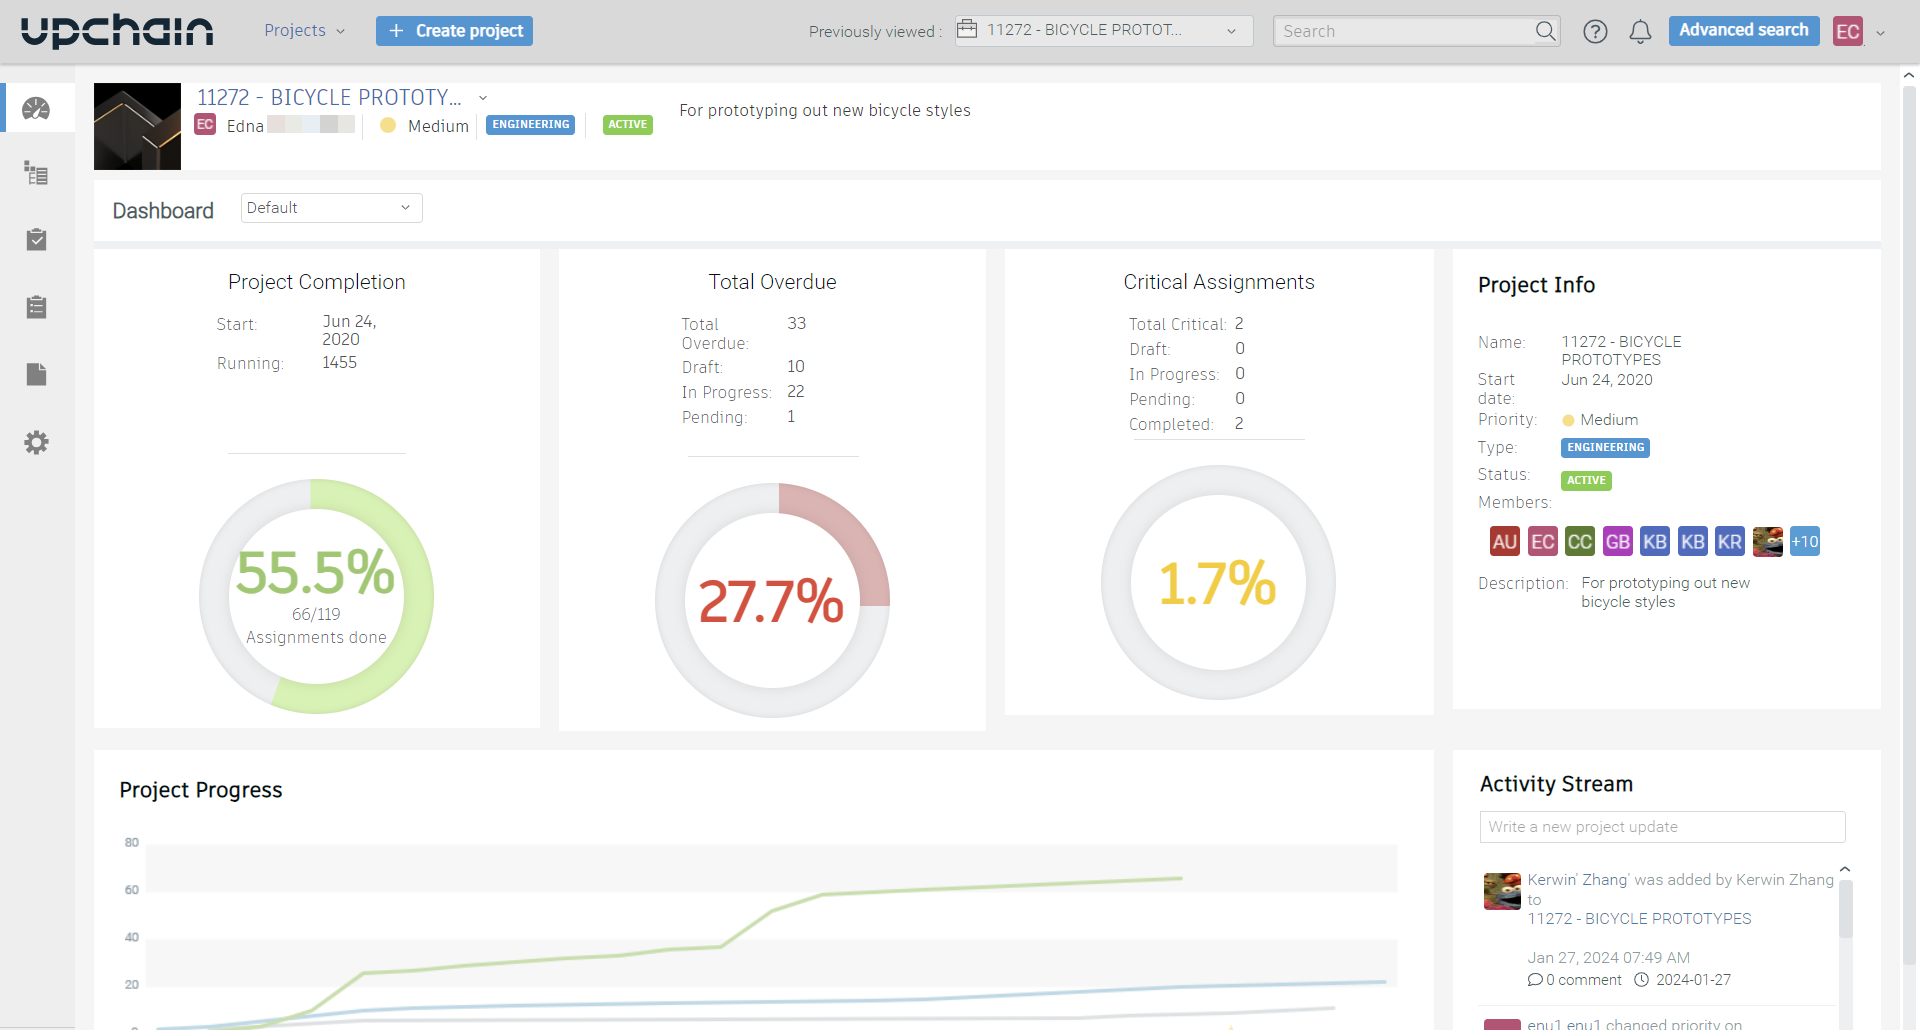1920x1030 pixels.
Task: Expand the project title chevron
Action: (x=483, y=98)
